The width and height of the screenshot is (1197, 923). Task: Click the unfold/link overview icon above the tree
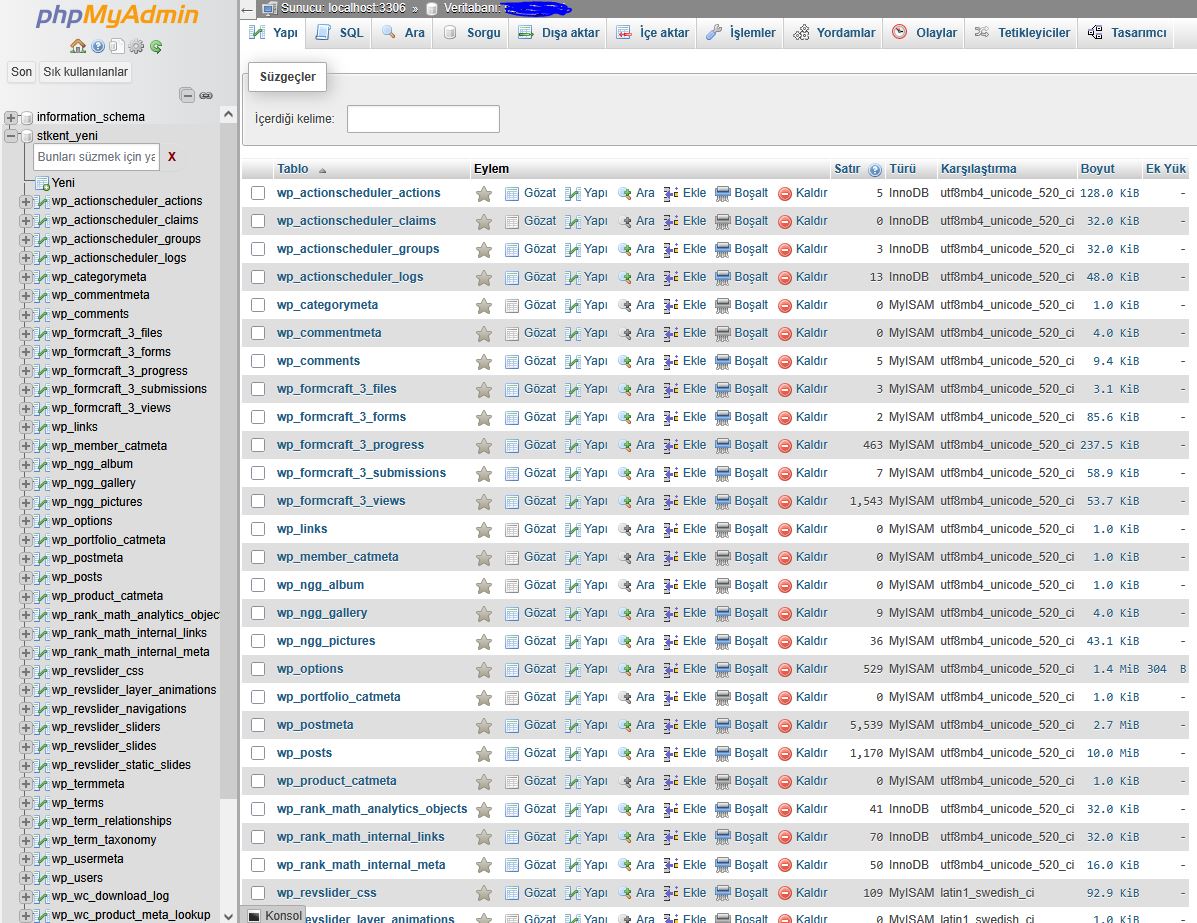pyautogui.click(x=206, y=94)
